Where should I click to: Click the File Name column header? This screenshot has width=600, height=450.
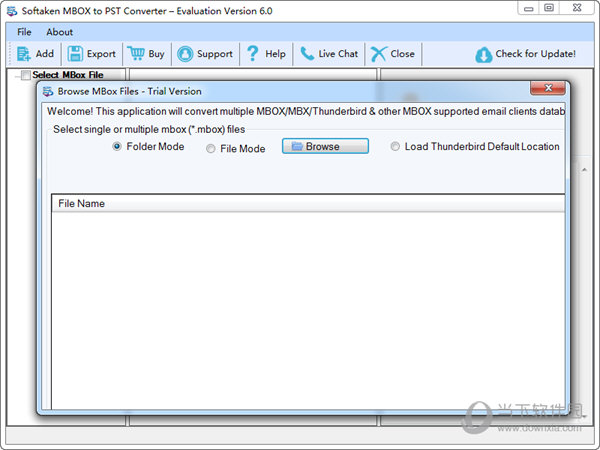(308, 204)
